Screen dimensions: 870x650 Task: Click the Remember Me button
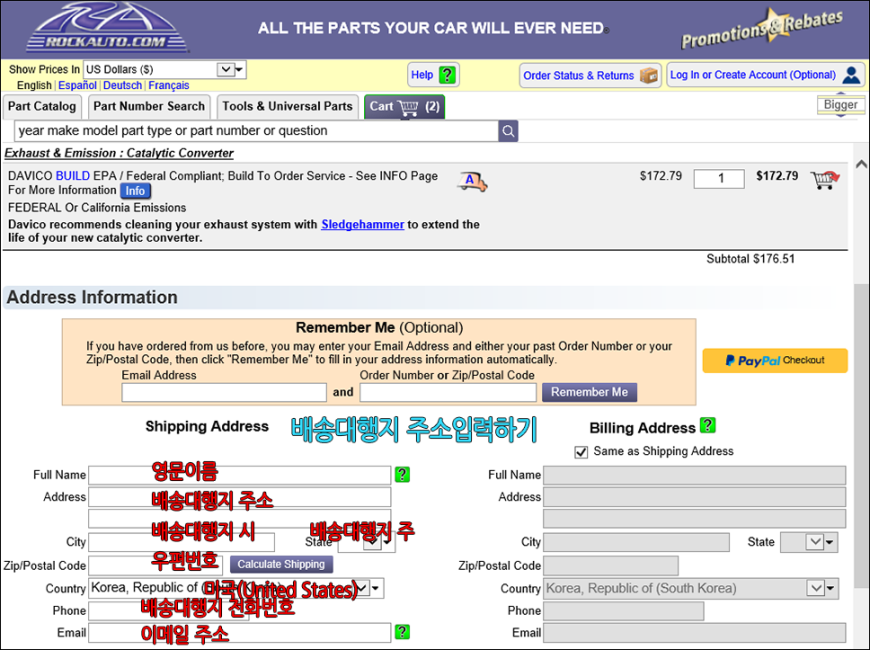coord(589,392)
